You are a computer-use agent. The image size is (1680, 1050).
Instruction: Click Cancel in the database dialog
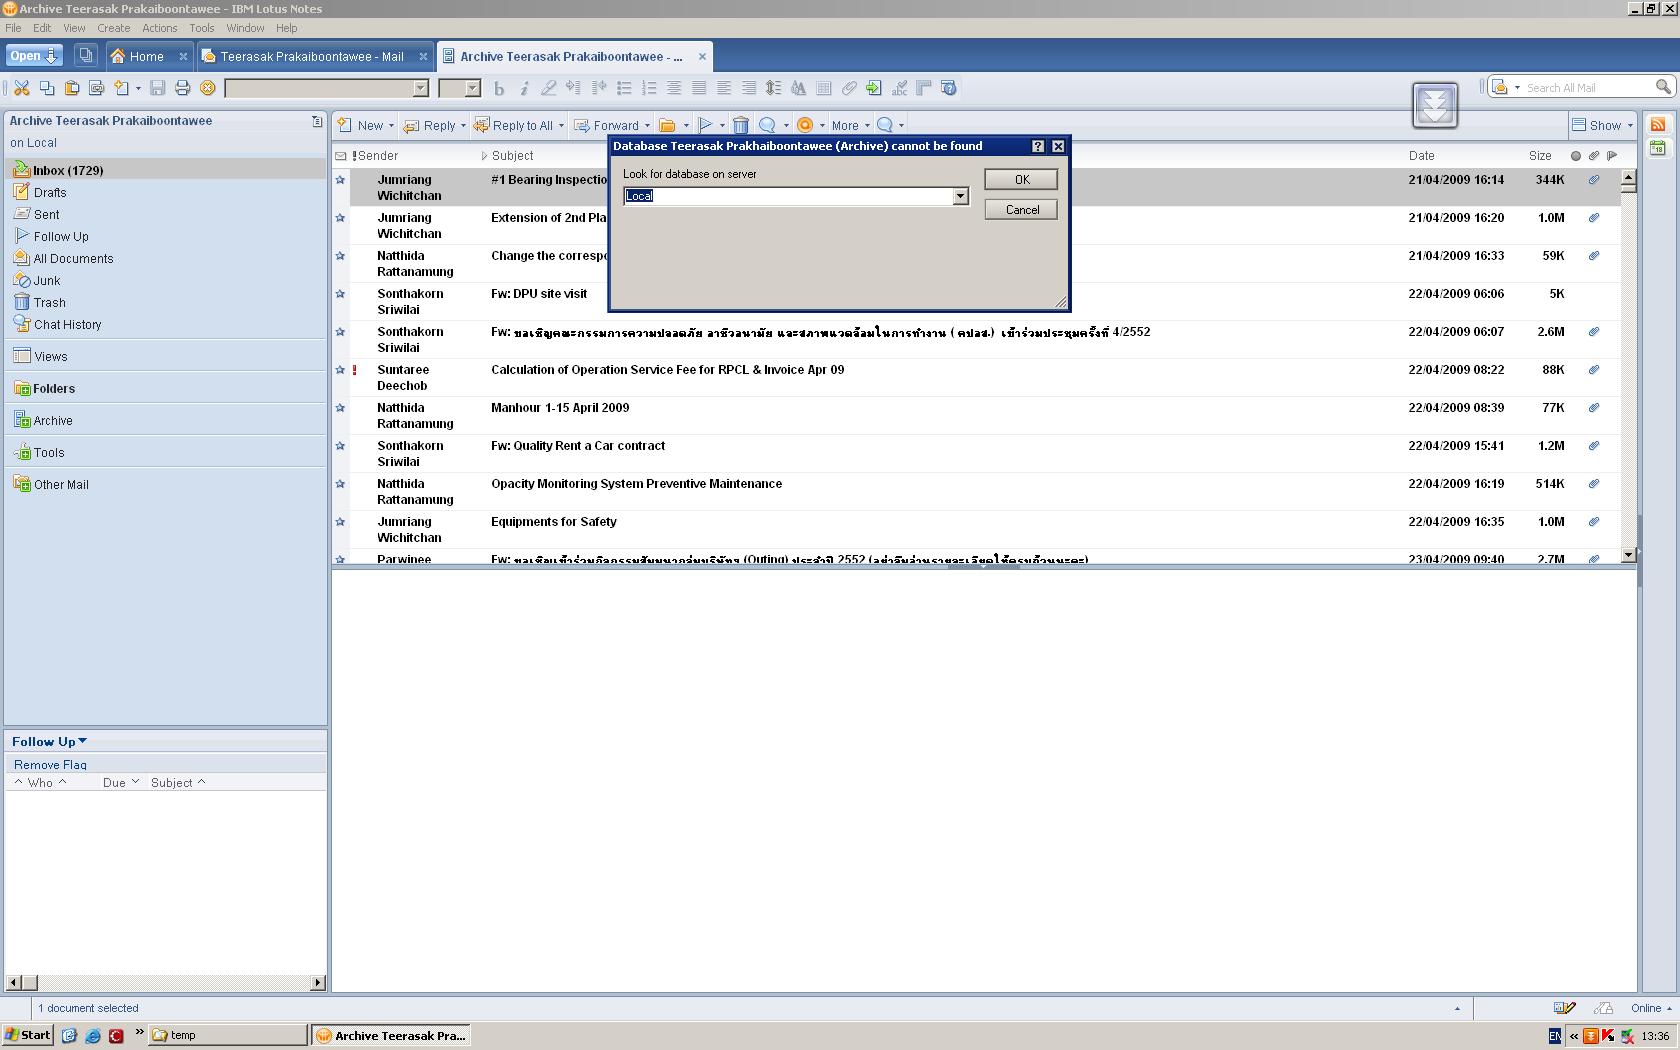coord(1021,209)
